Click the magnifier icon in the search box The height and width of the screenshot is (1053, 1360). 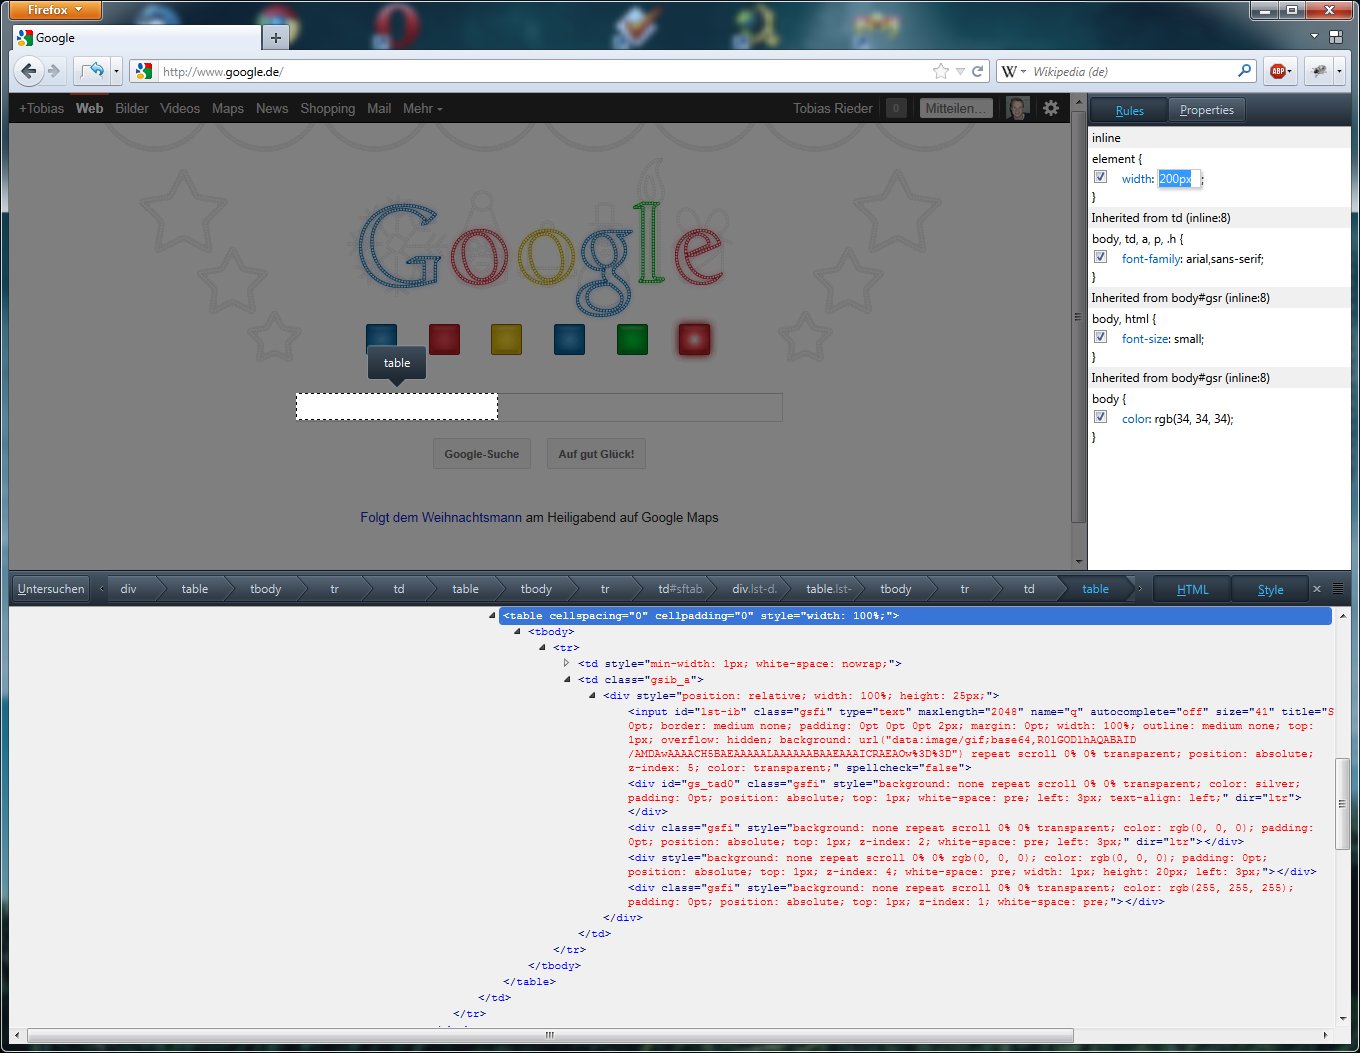tap(1244, 71)
